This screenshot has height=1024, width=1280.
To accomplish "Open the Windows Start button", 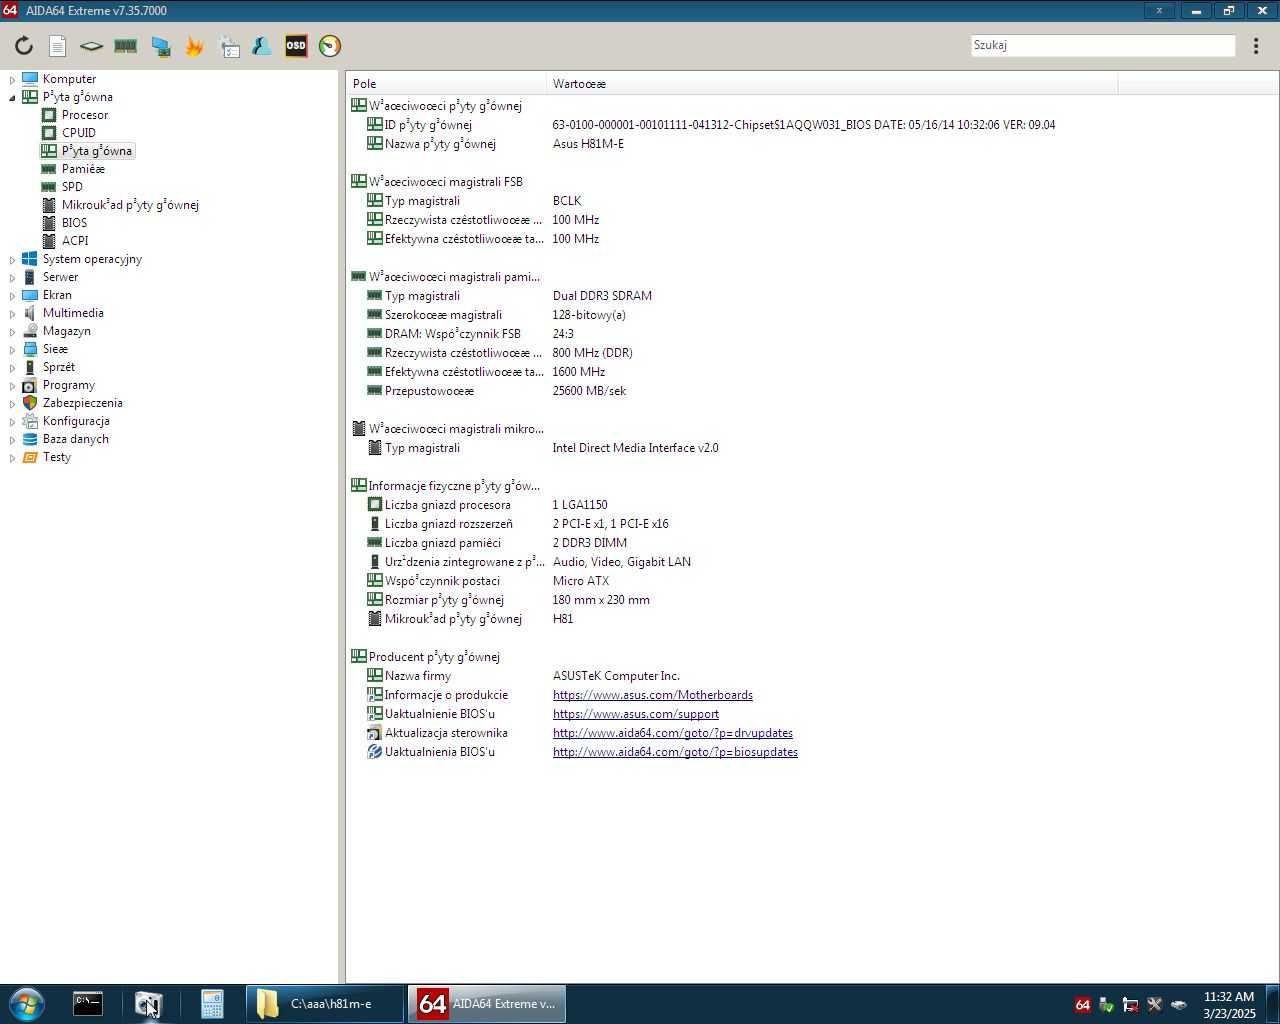I will tap(27, 1004).
